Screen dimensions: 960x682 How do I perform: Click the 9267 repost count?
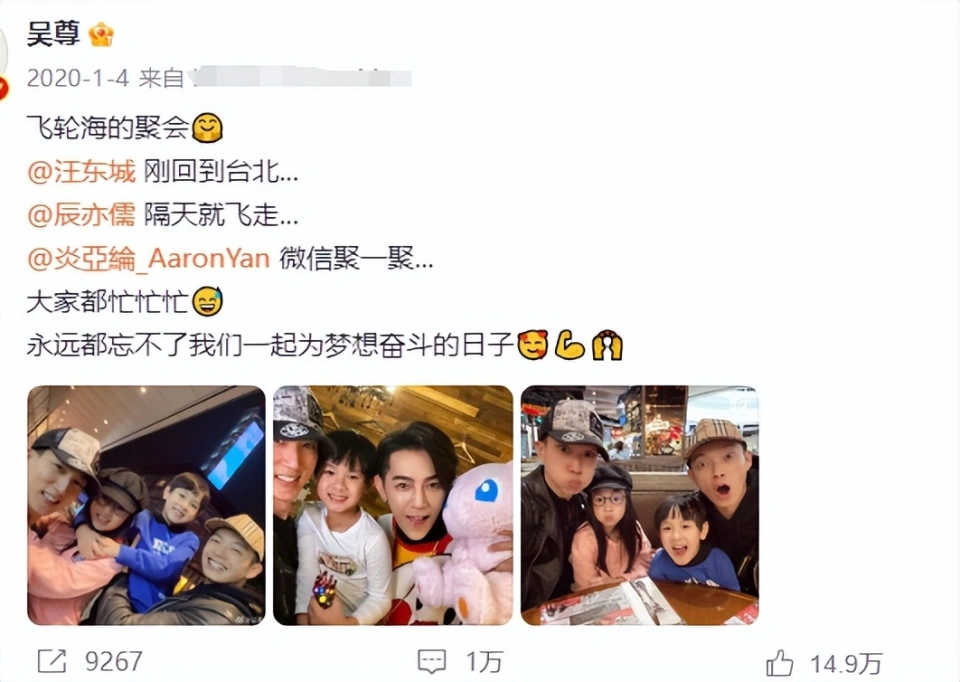[x=114, y=661]
